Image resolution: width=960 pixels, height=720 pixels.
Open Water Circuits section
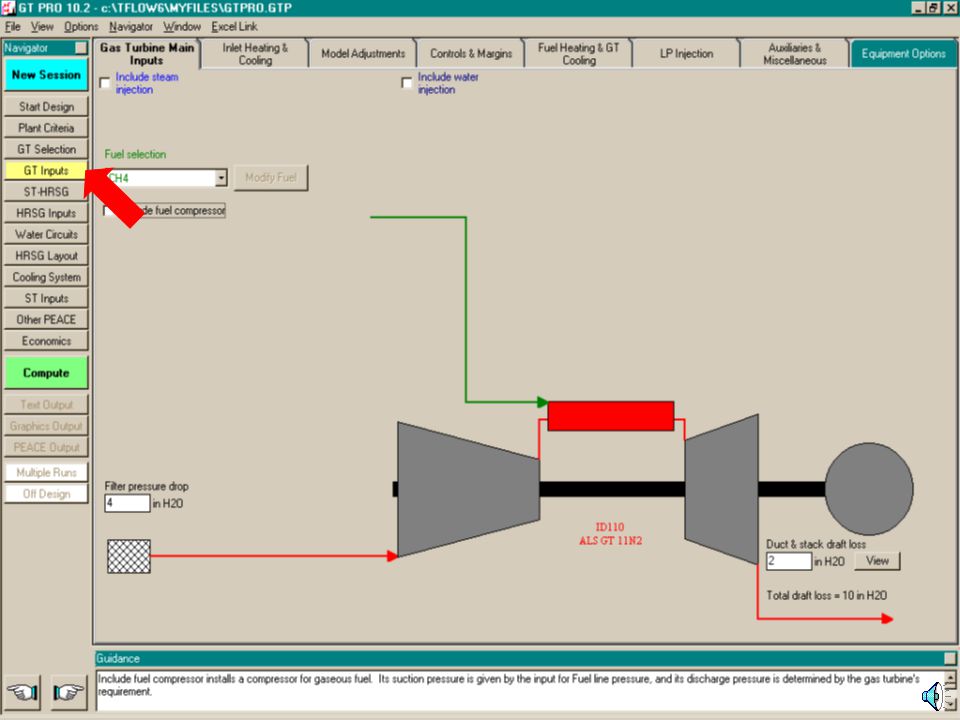(46, 234)
